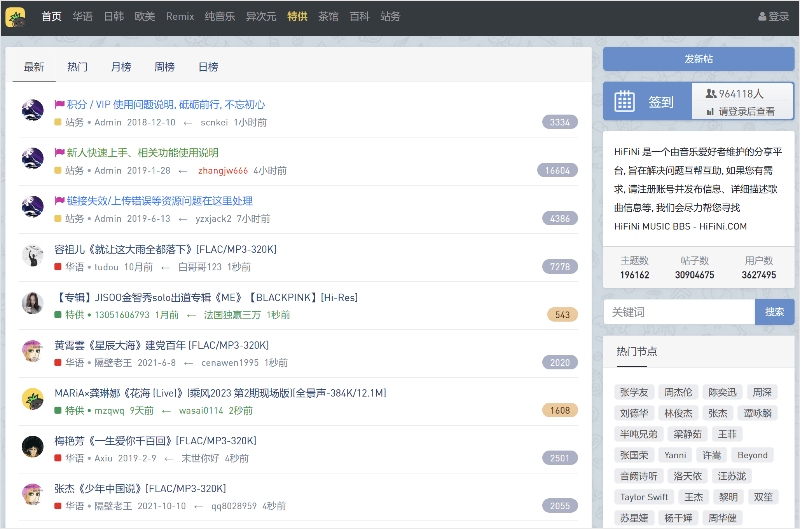Click username zhangjw666
The width and height of the screenshot is (800, 529).
(223, 170)
